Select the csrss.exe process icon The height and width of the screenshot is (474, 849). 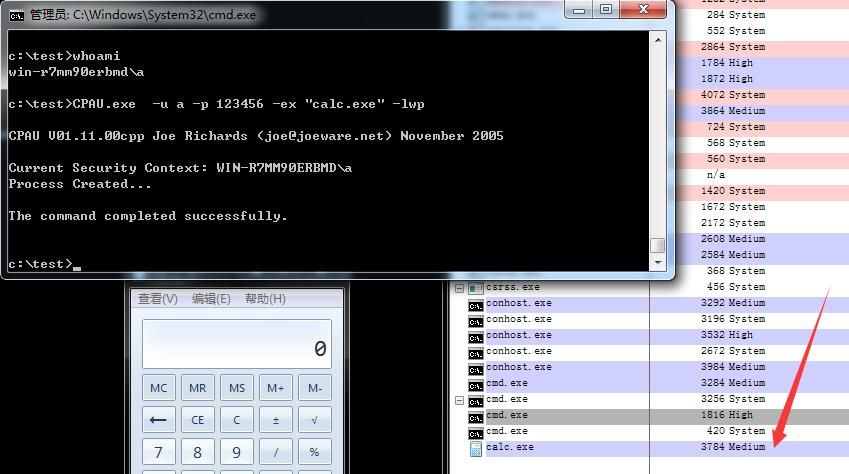(x=475, y=288)
